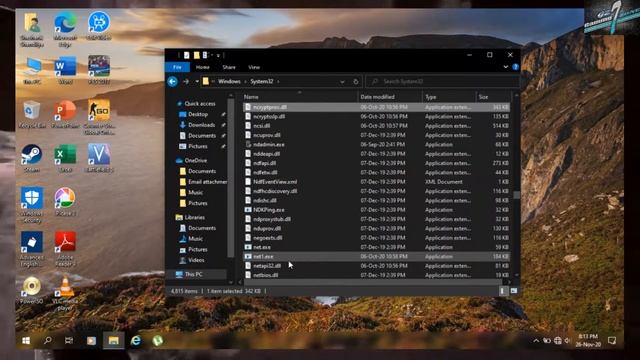The width and height of the screenshot is (640, 360).
Task: Open the Home ribbon tab
Action: pyautogui.click(x=202, y=67)
